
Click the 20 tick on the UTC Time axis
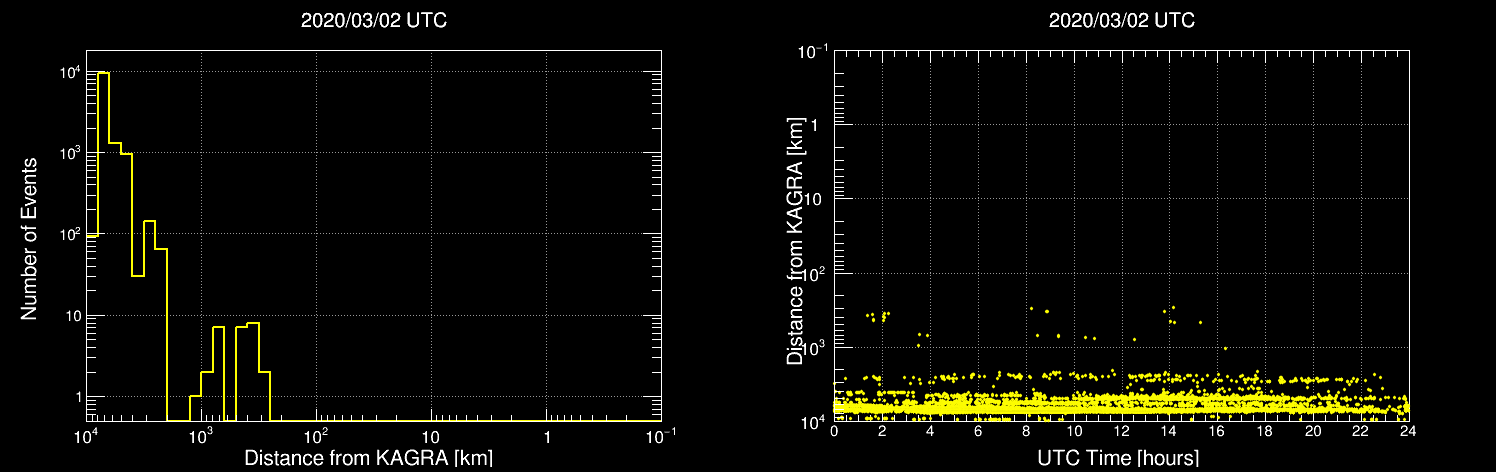coord(1313,432)
